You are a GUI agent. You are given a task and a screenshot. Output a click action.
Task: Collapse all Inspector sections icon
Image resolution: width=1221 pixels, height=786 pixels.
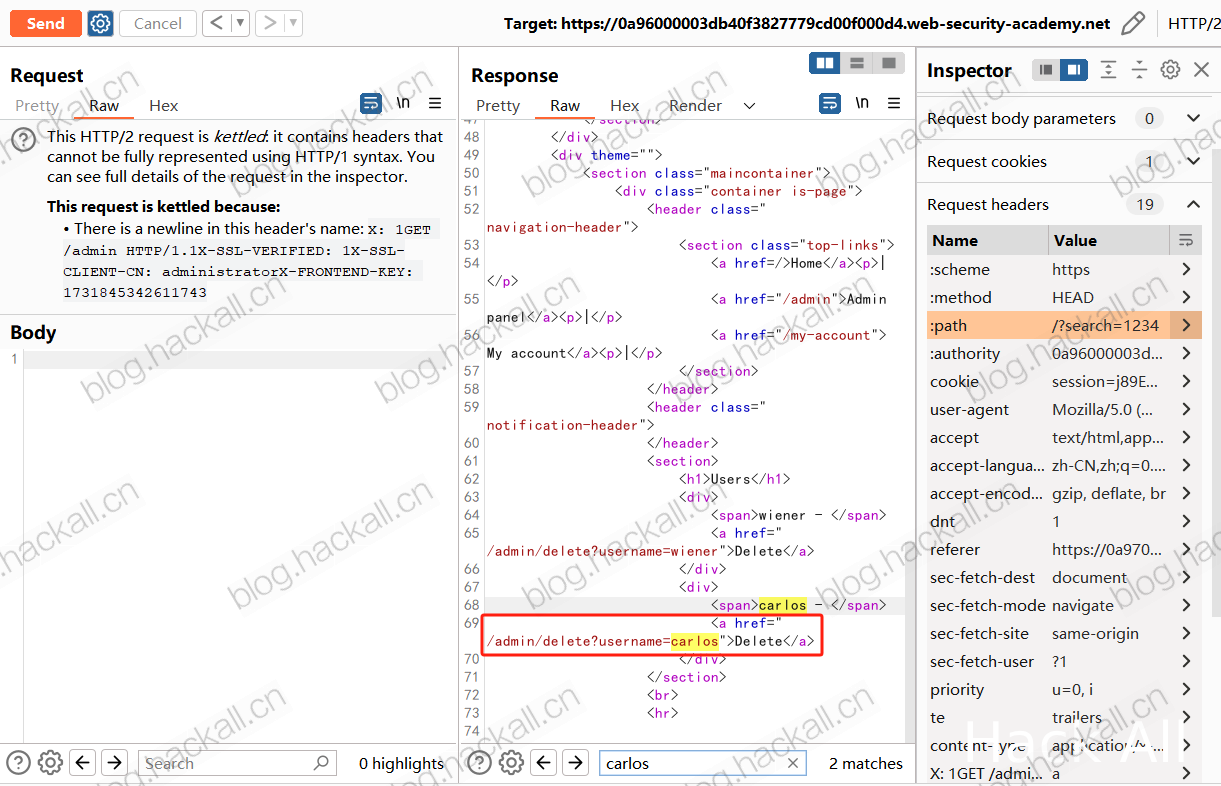pos(1139,70)
